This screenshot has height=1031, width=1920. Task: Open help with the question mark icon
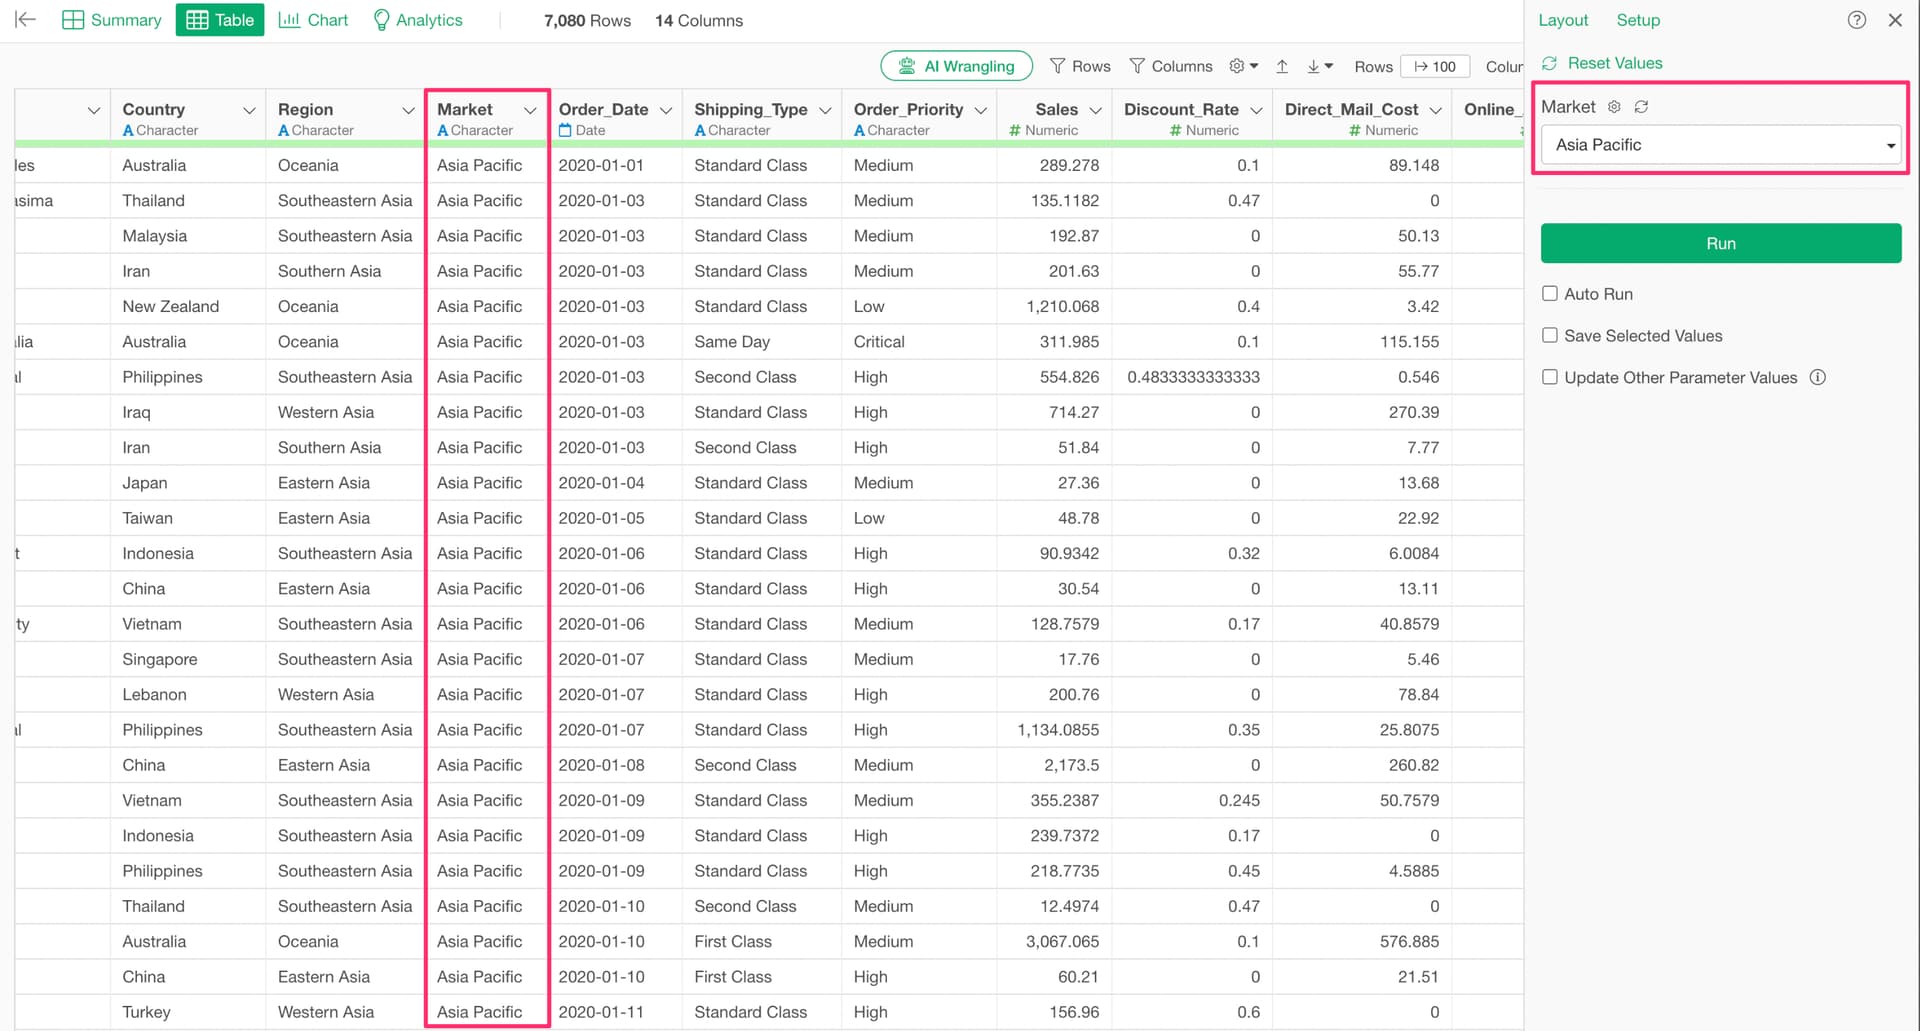(1856, 20)
